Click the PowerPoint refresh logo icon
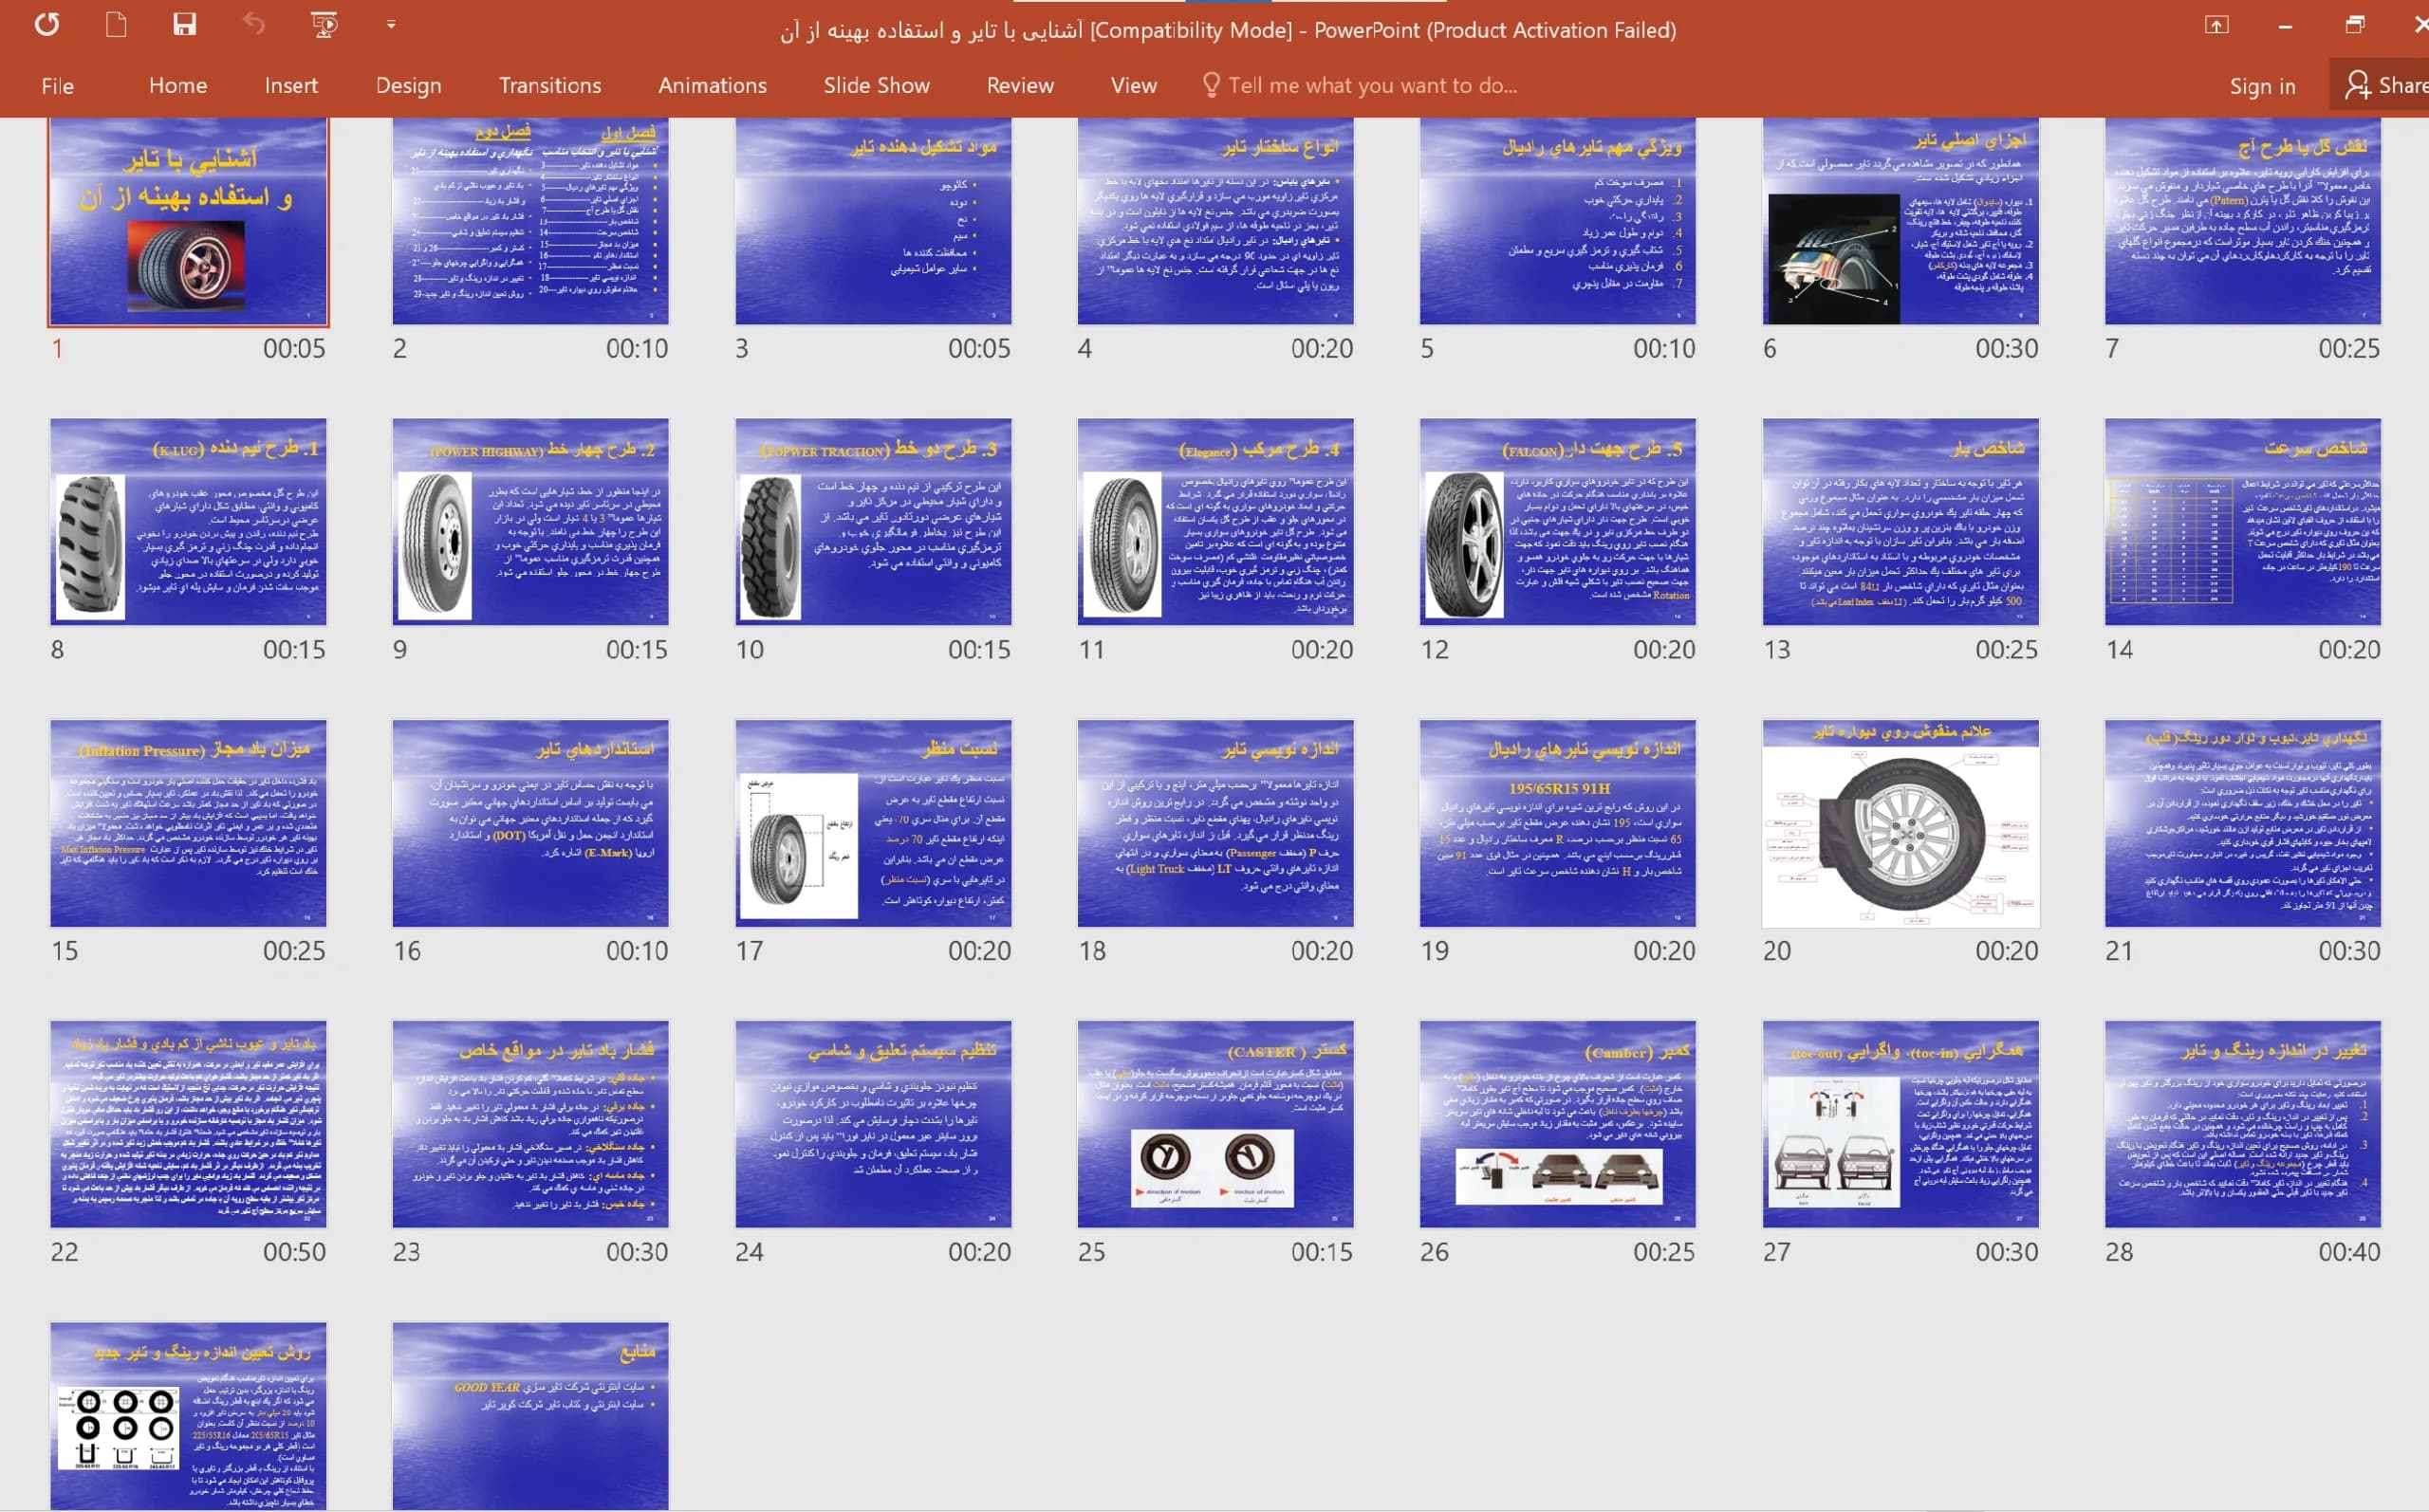 [47, 25]
